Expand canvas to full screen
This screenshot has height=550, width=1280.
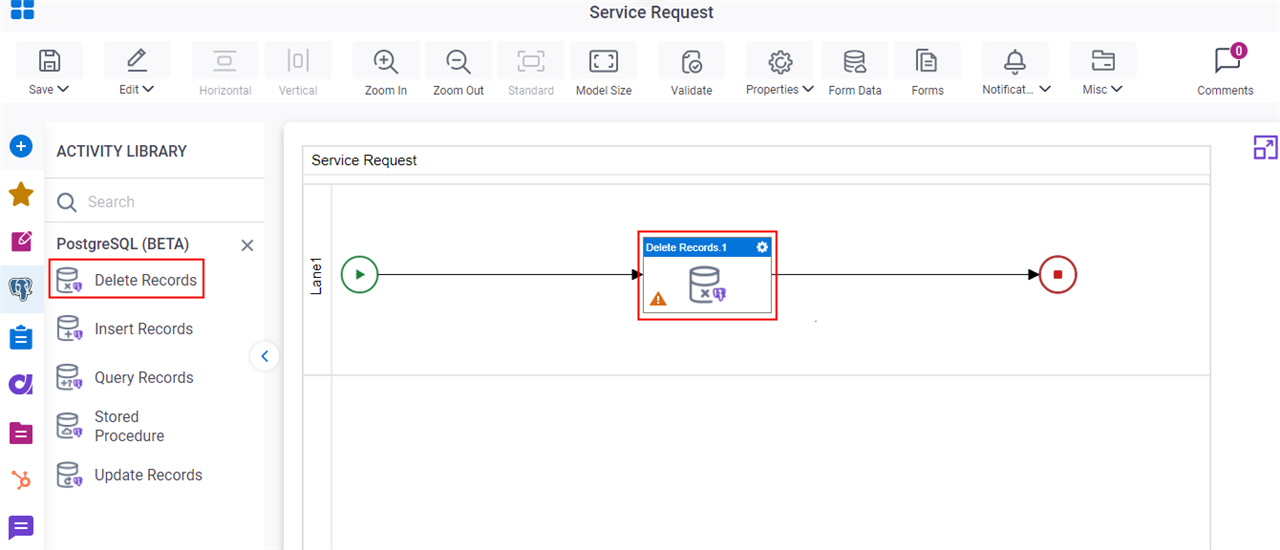pos(1265,148)
